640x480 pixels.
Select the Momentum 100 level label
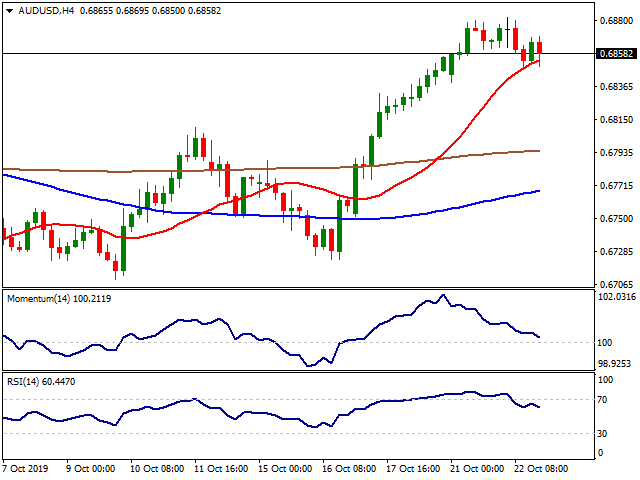tap(604, 343)
